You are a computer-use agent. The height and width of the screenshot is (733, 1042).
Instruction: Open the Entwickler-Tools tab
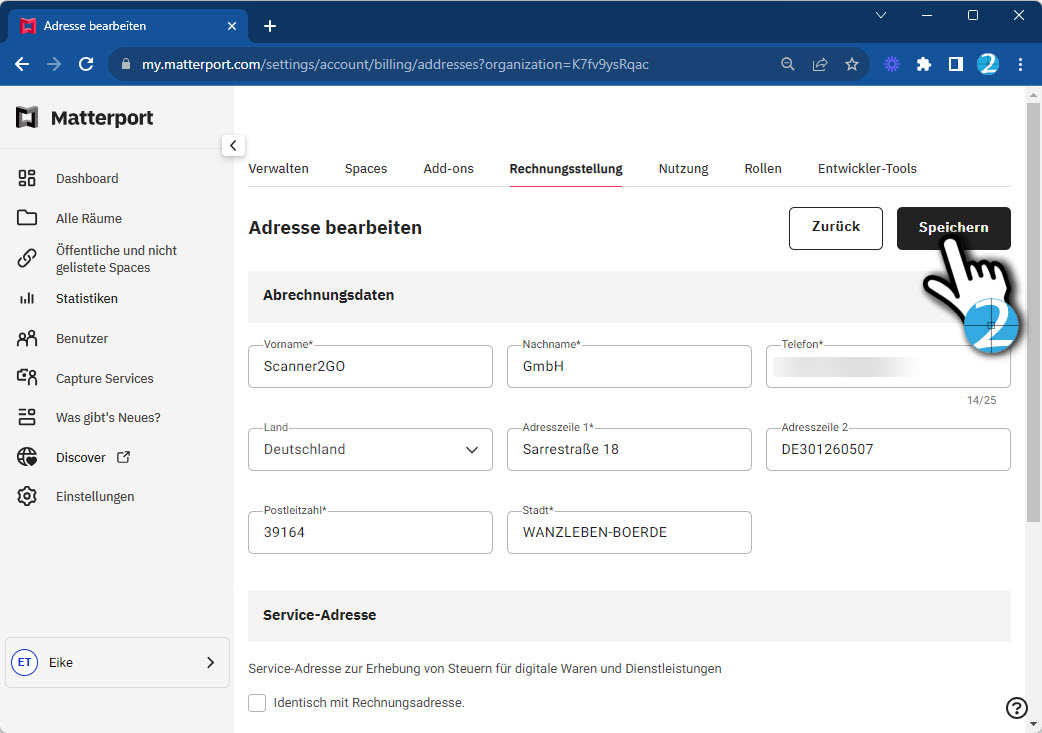click(x=867, y=169)
